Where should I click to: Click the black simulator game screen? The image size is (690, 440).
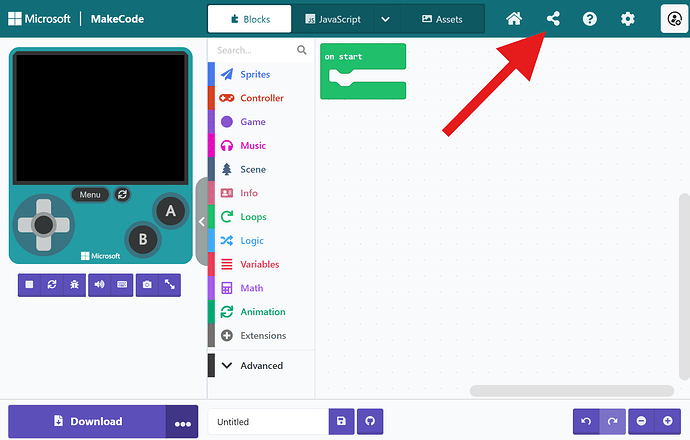coord(100,118)
